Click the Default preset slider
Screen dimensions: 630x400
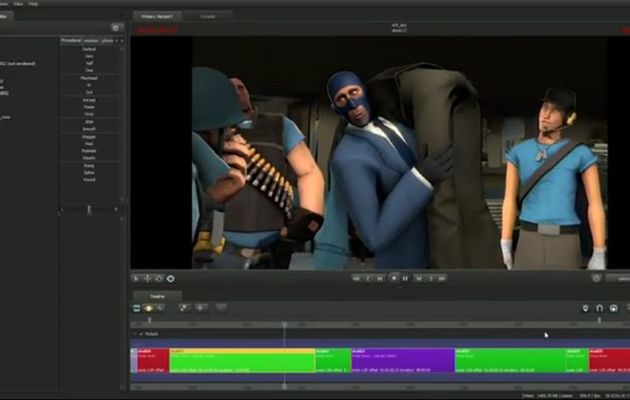pos(89,49)
